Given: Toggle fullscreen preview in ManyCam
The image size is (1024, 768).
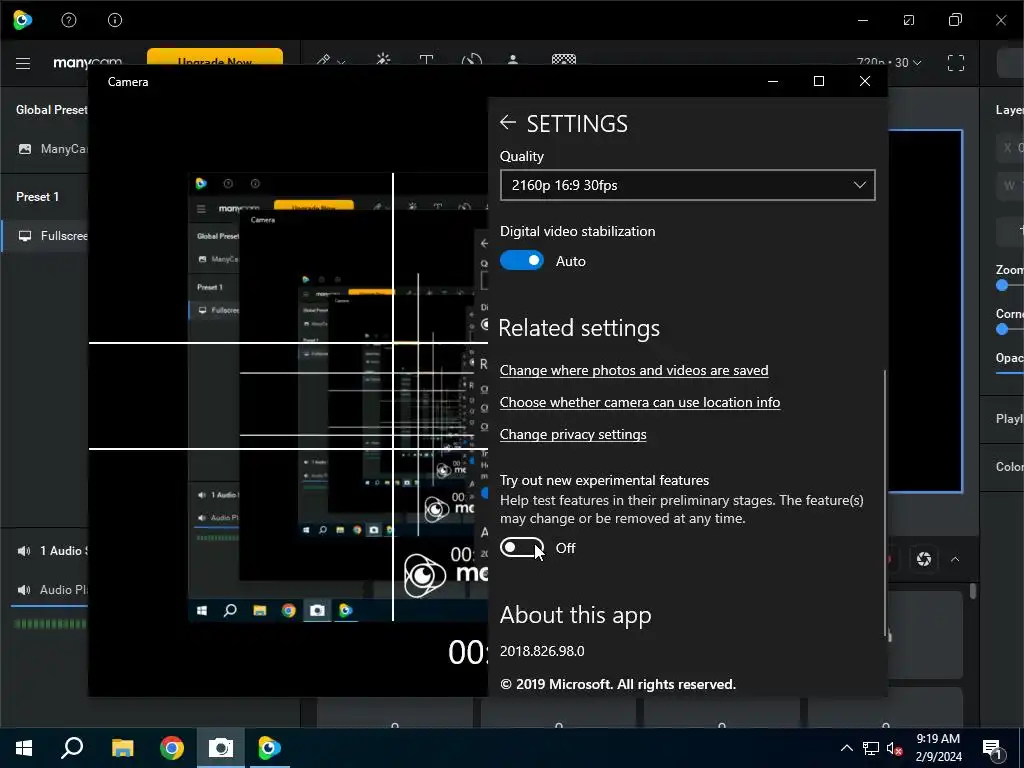Looking at the screenshot, I should tap(955, 63).
